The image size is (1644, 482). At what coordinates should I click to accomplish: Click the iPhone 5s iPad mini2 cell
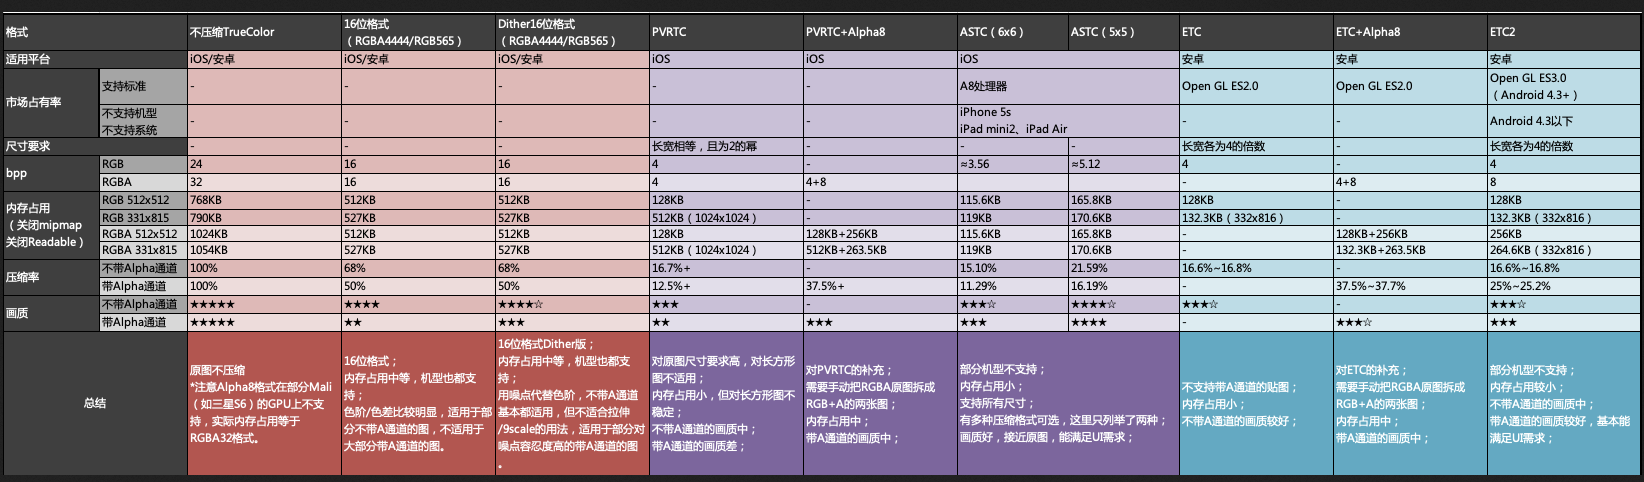click(1068, 121)
